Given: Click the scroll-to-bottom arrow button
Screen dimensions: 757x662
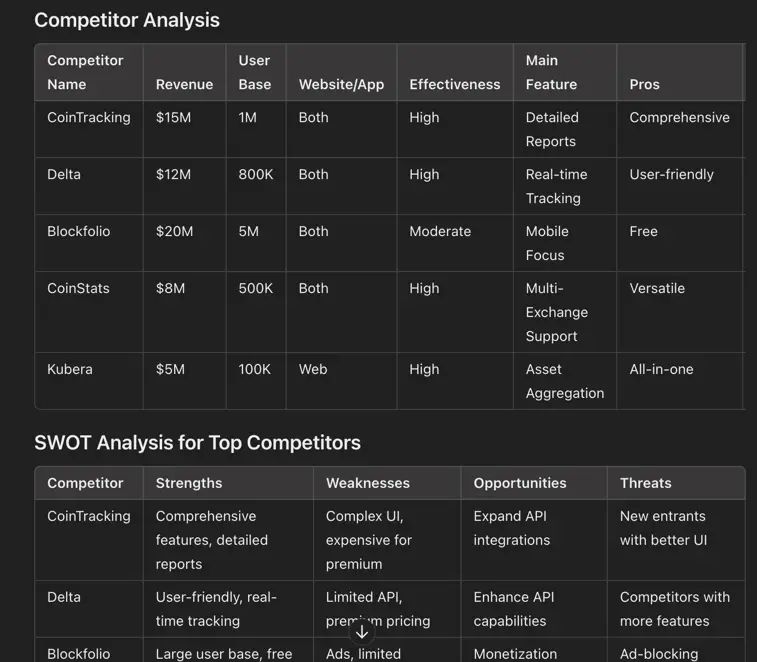Looking at the screenshot, I should [x=362, y=632].
